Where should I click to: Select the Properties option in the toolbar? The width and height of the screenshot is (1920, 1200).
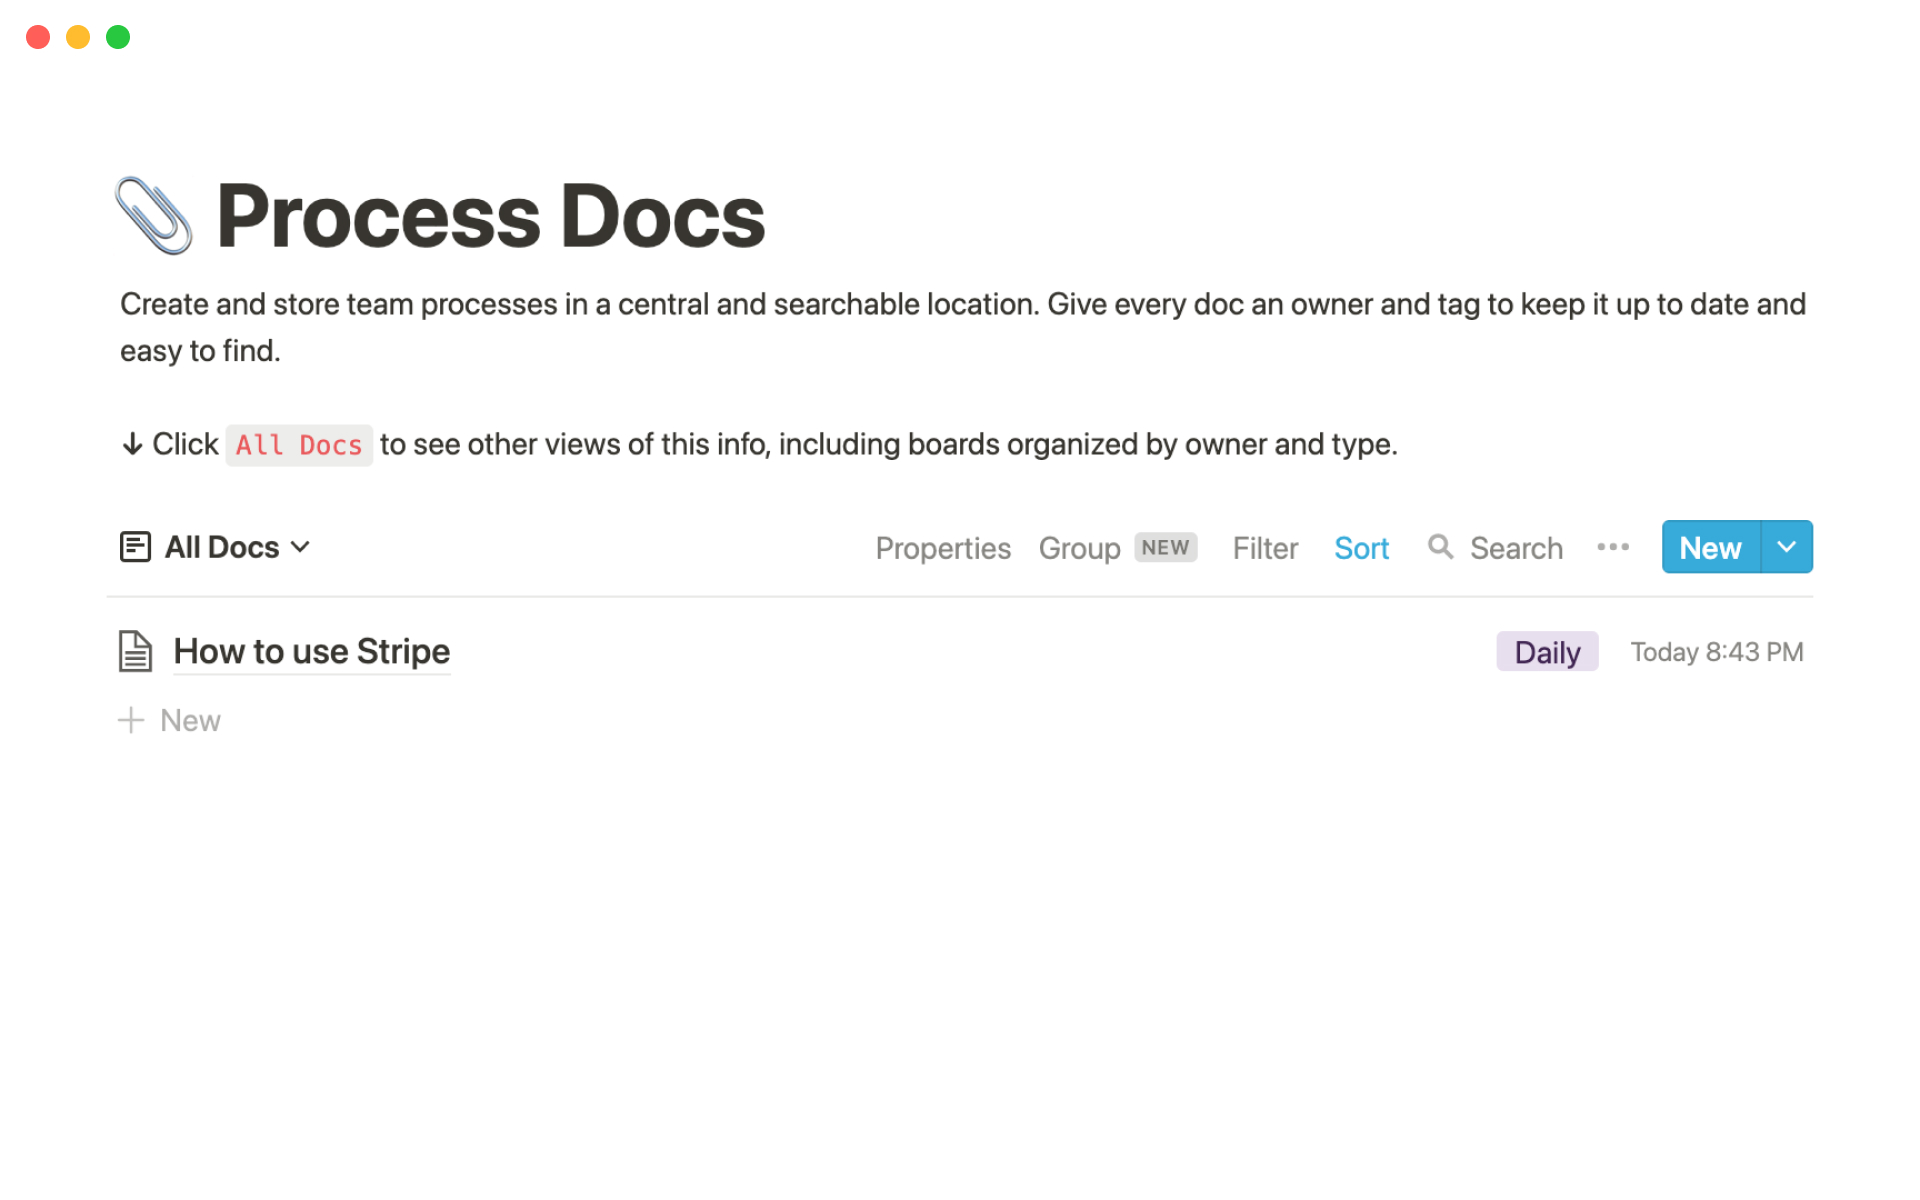pyautogui.click(x=943, y=548)
